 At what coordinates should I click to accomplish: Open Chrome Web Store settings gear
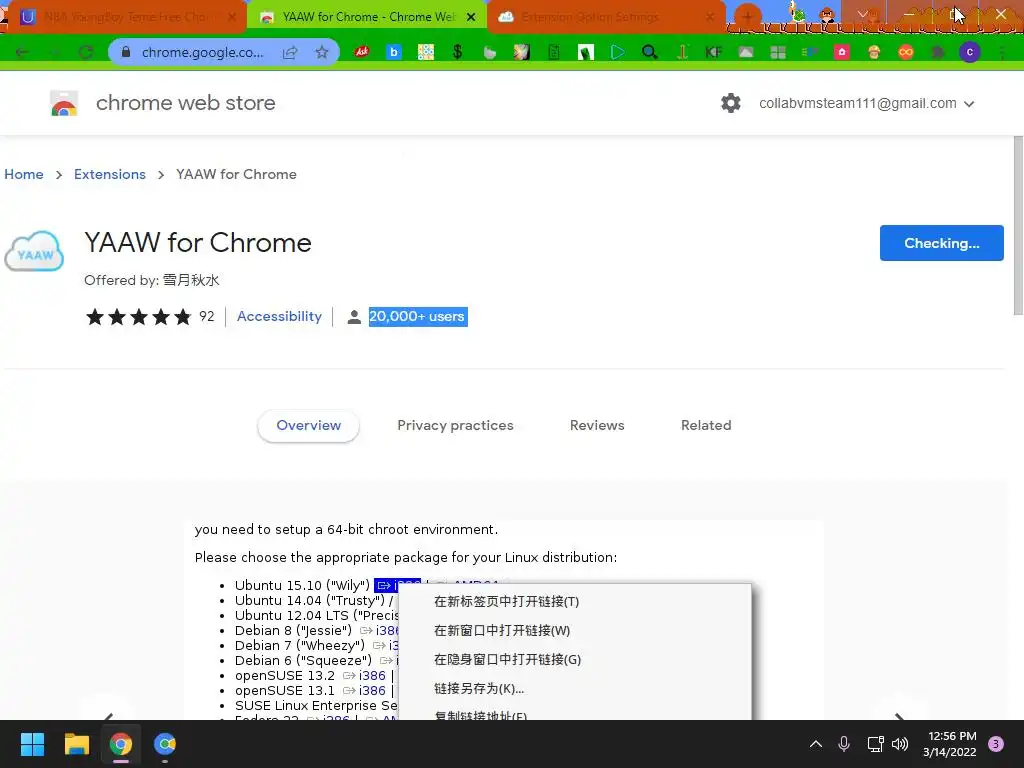[x=730, y=103]
